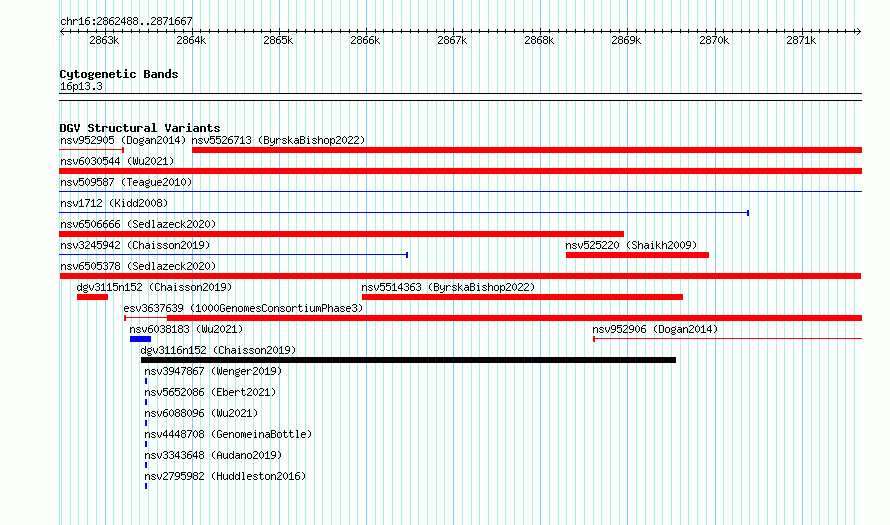Open dgv3116n152 (Chaisson2019) label
Image resolution: width=890 pixels, height=525 pixels.
coord(219,350)
